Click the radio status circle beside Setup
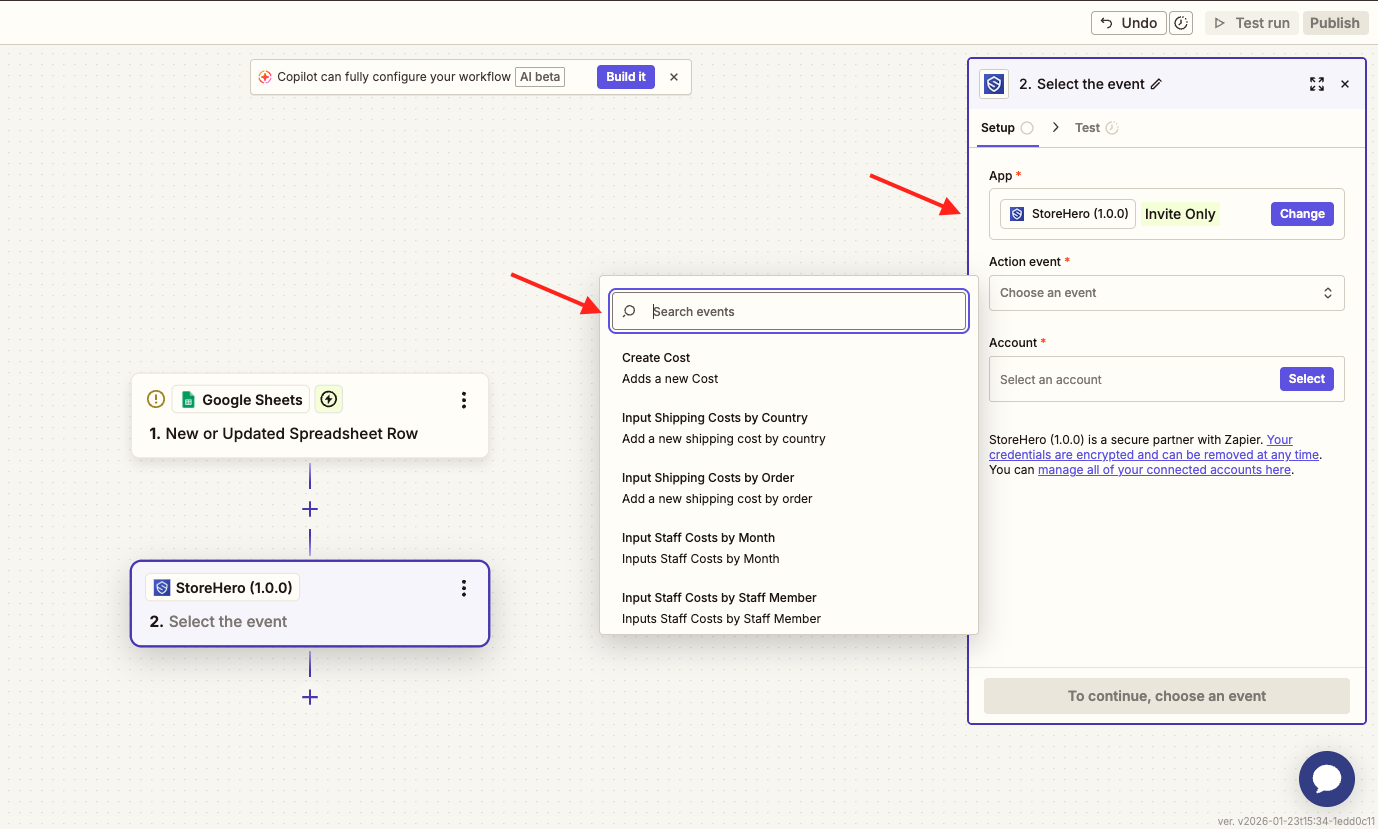Screen dimensions: 1378x829 click(1027, 128)
